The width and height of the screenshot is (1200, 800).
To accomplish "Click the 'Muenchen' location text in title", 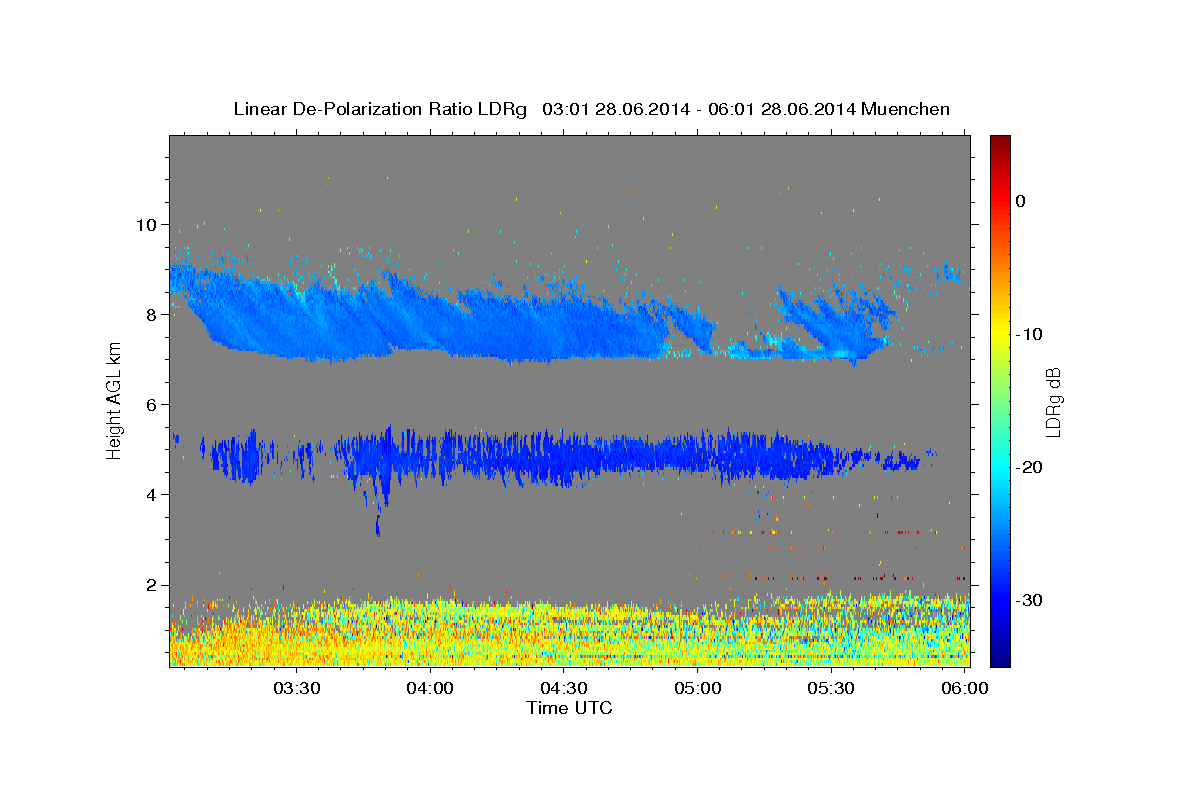I will click(906, 109).
